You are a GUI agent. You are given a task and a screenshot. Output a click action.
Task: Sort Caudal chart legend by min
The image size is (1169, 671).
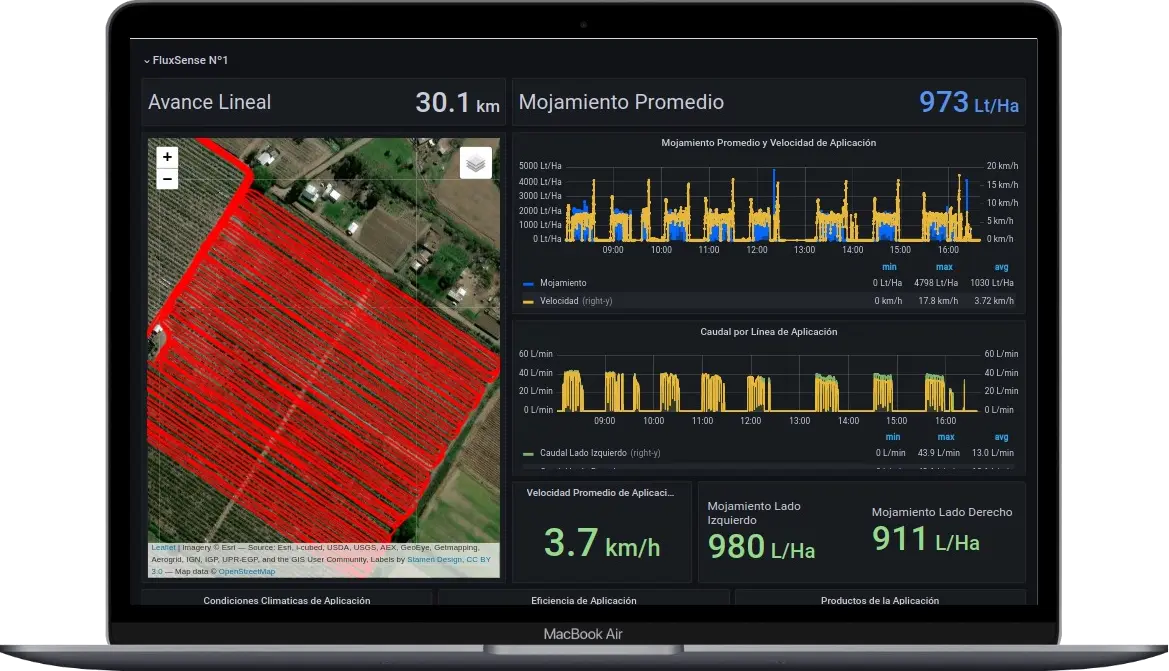click(x=892, y=437)
